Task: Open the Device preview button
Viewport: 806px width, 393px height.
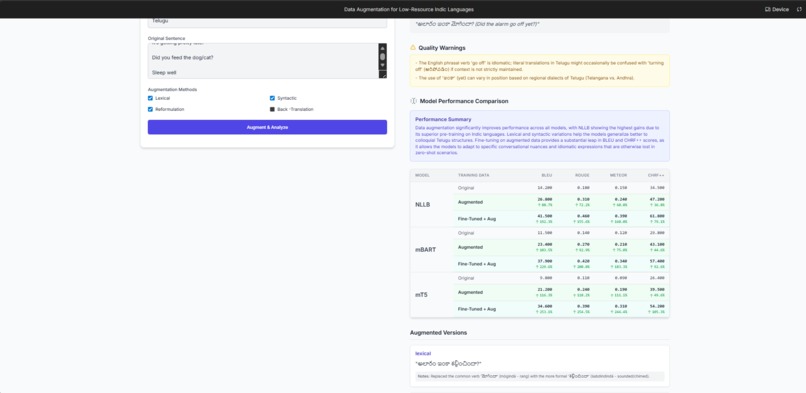Action: (777, 9)
